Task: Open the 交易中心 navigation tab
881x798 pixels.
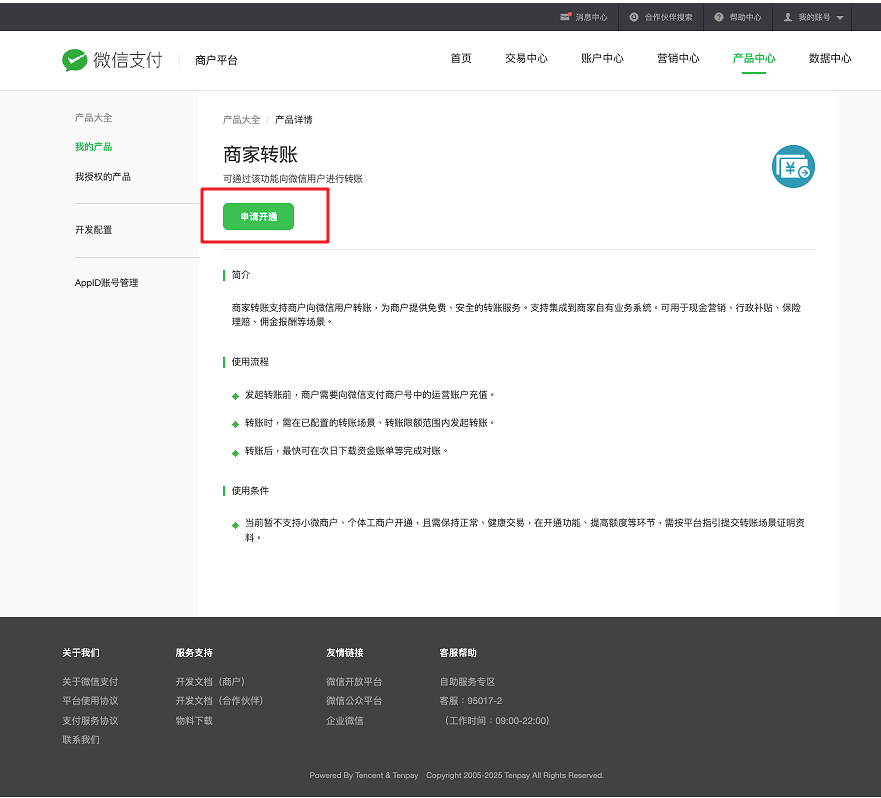Action: pos(526,59)
